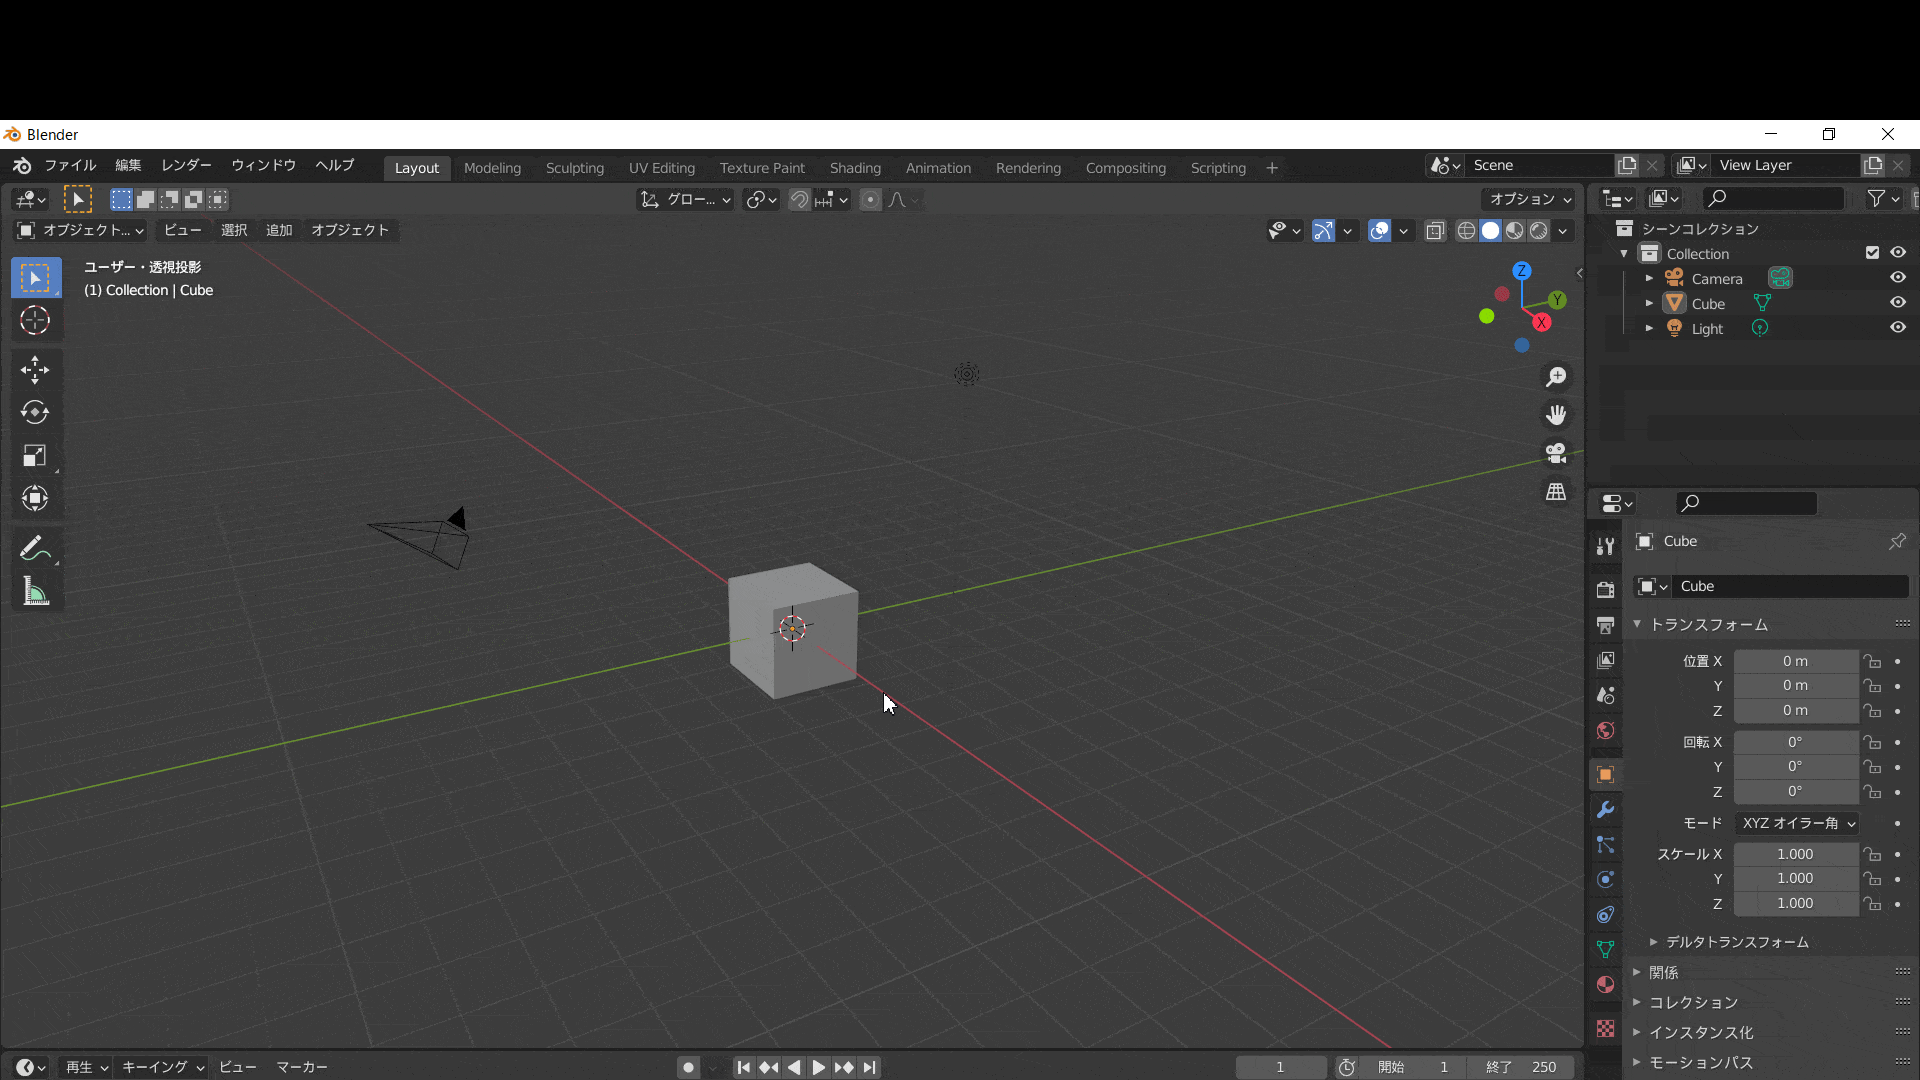This screenshot has height=1080, width=1920.
Task: Hide the Camera in outliner
Action: click(1897, 278)
